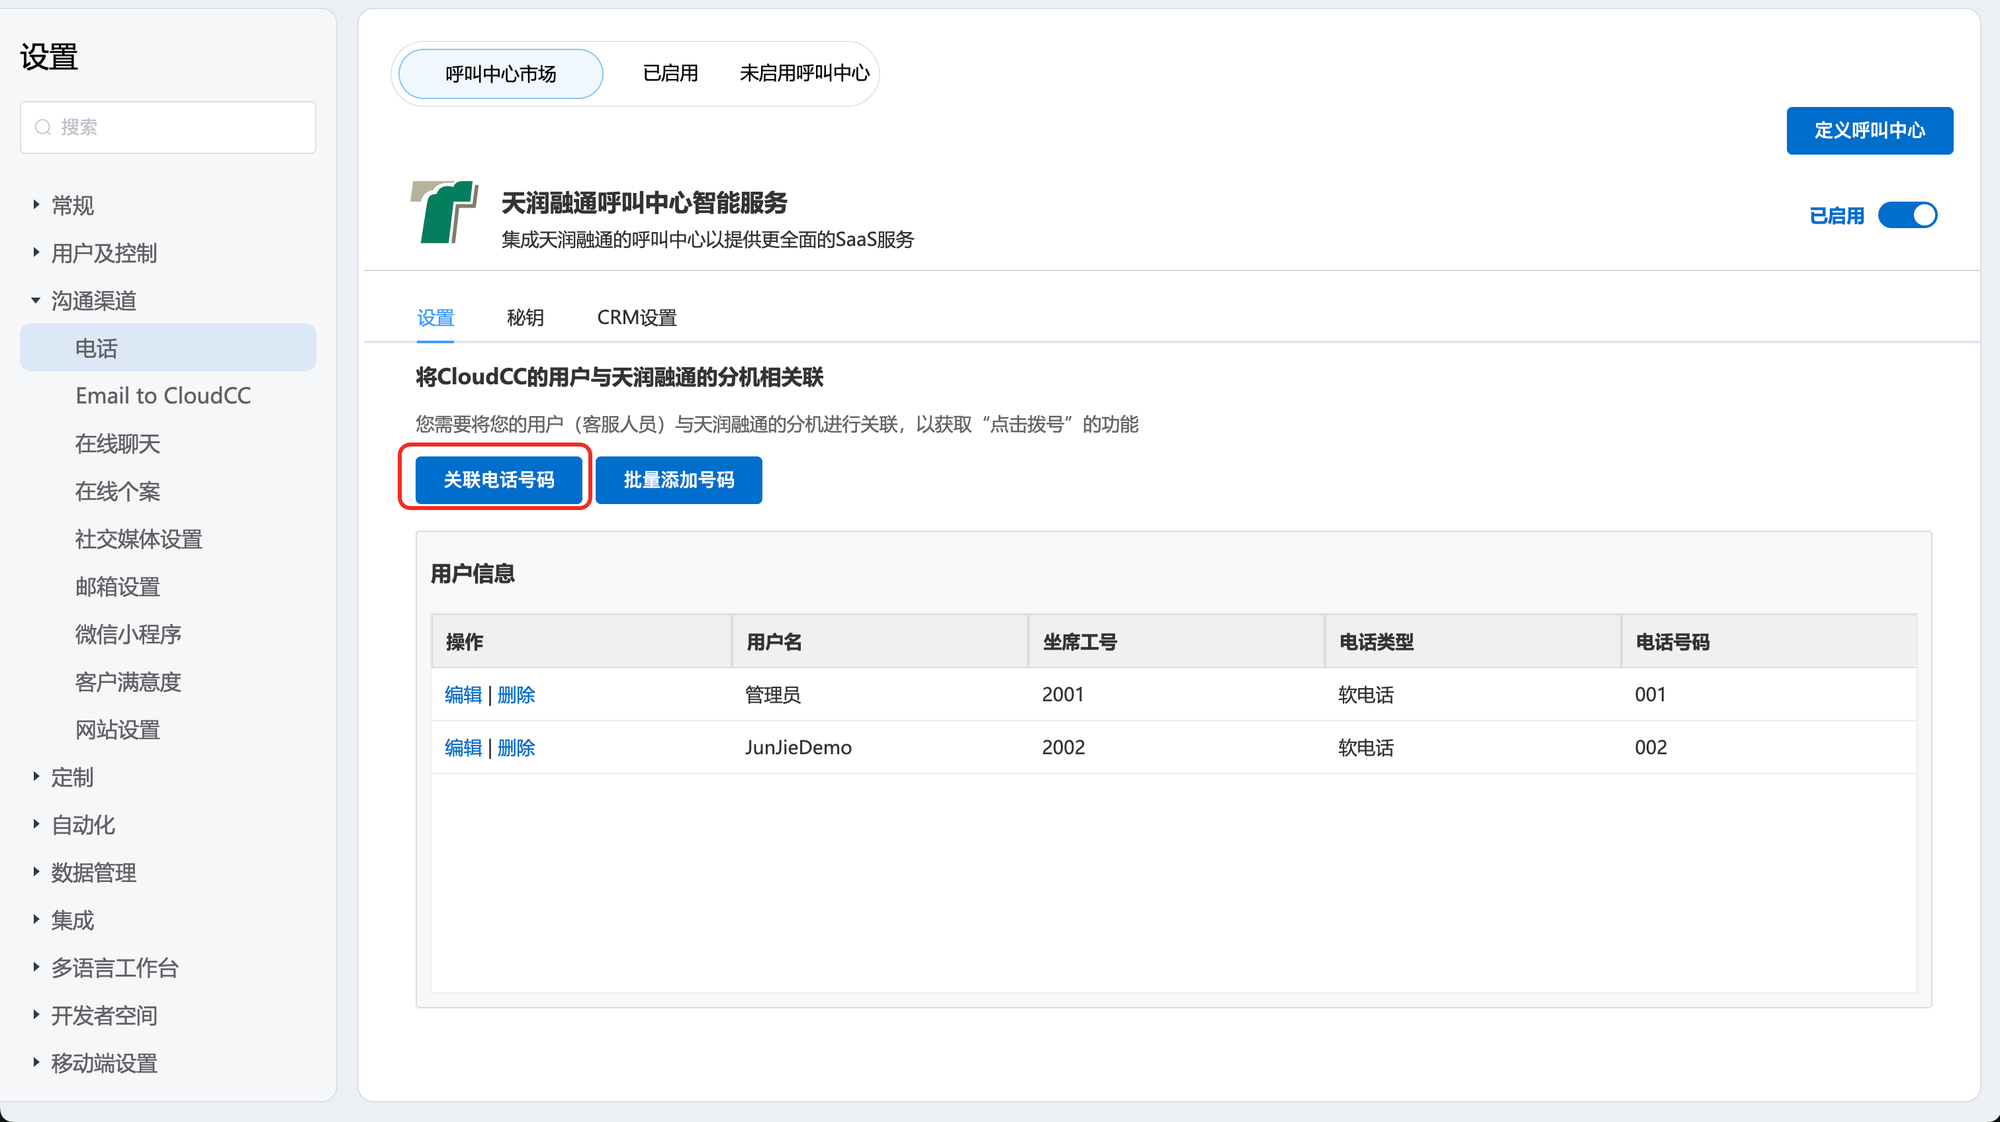Viewport: 2000px width, 1122px height.
Task: Open 未启用呼叫中心 tab
Action: (804, 74)
